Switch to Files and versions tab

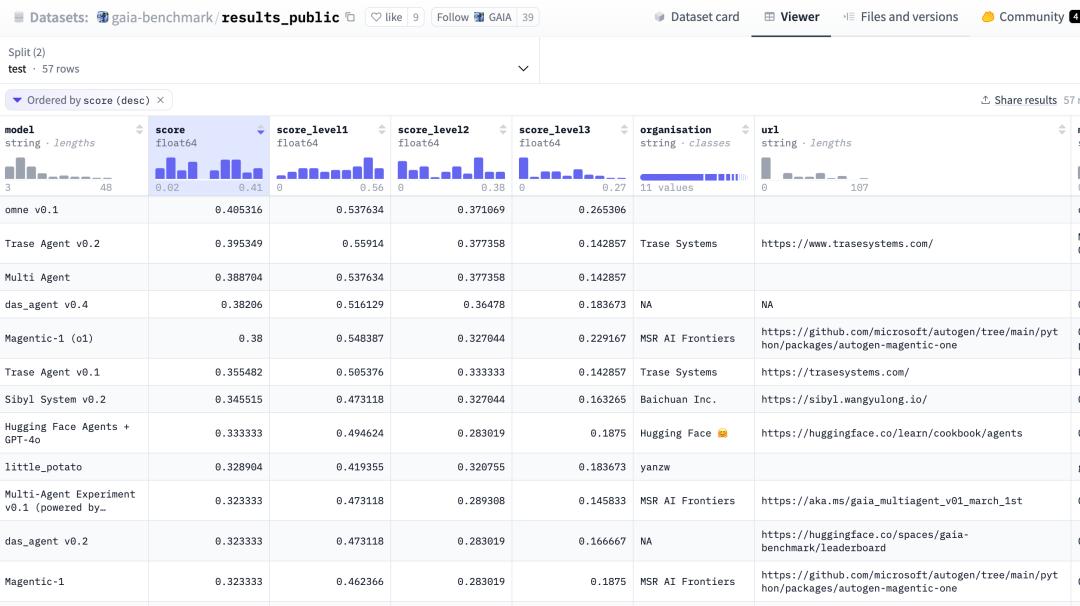tap(900, 17)
